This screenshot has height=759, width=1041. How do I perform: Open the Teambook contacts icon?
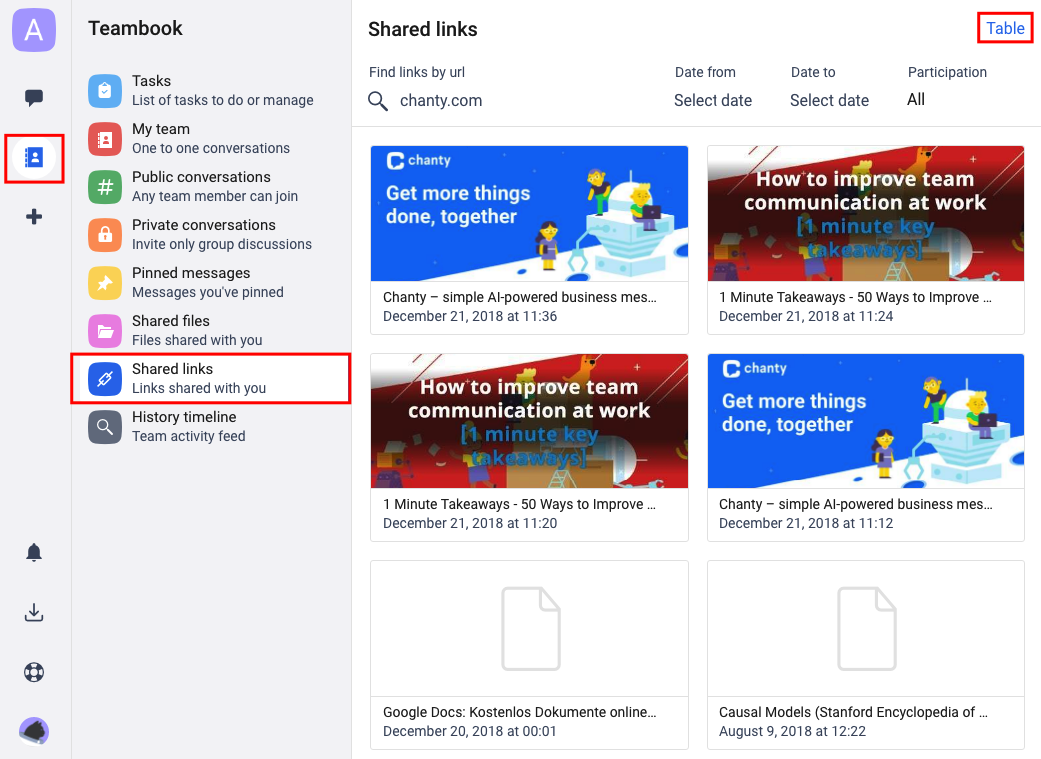pyautogui.click(x=34, y=157)
